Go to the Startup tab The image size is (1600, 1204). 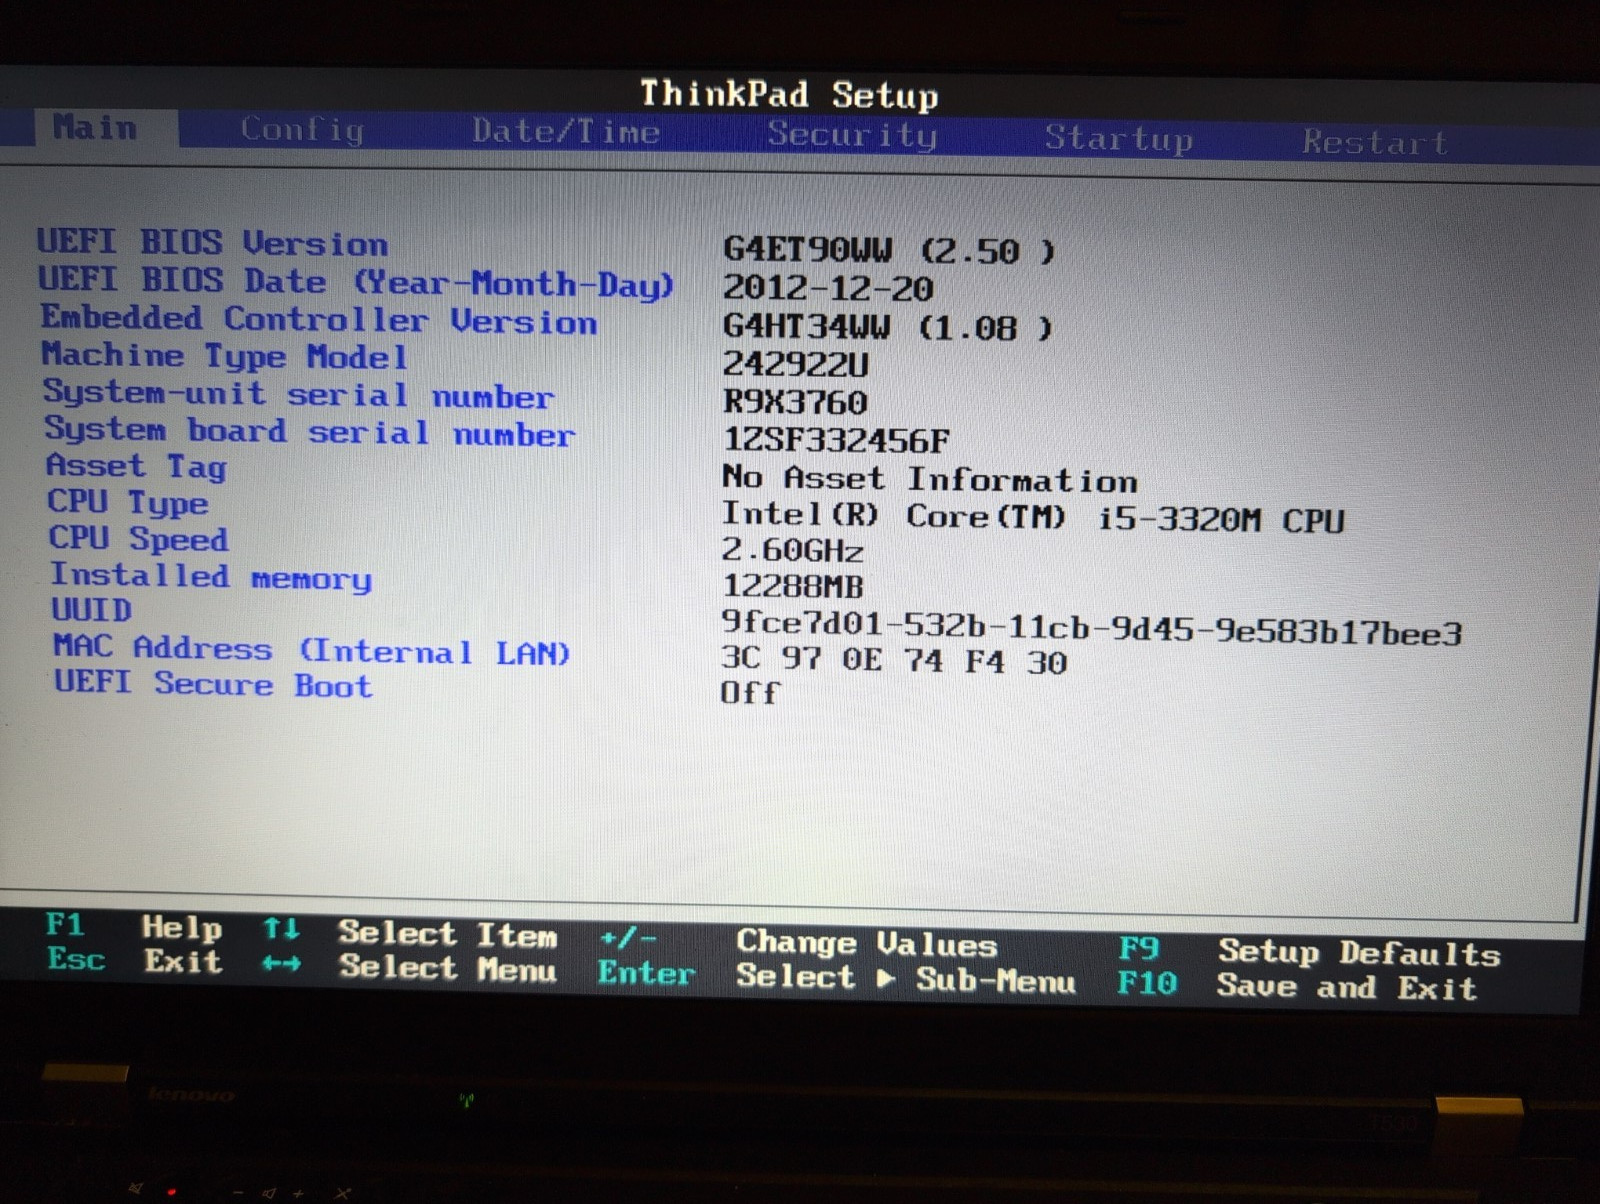click(1119, 138)
